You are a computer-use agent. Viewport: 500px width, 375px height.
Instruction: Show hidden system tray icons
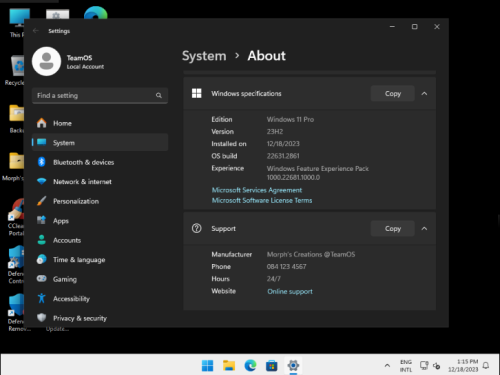(387, 366)
